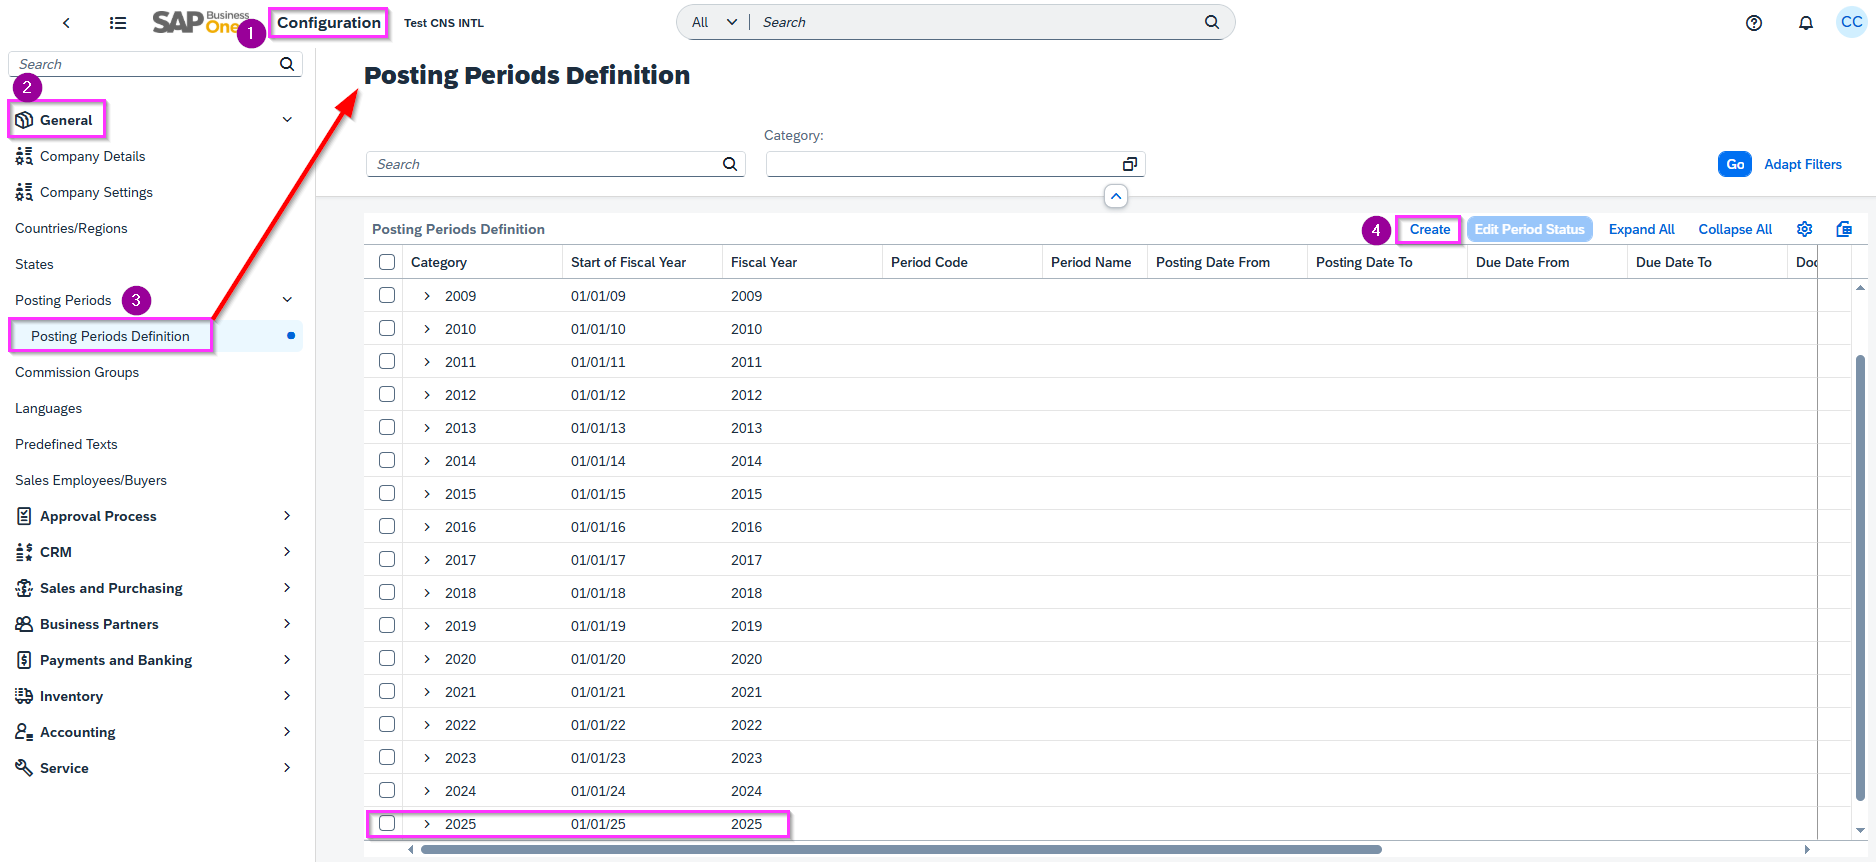Screen dimensions: 1876x862
Task: Click the Inventory icon
Action: coord(24,696)
